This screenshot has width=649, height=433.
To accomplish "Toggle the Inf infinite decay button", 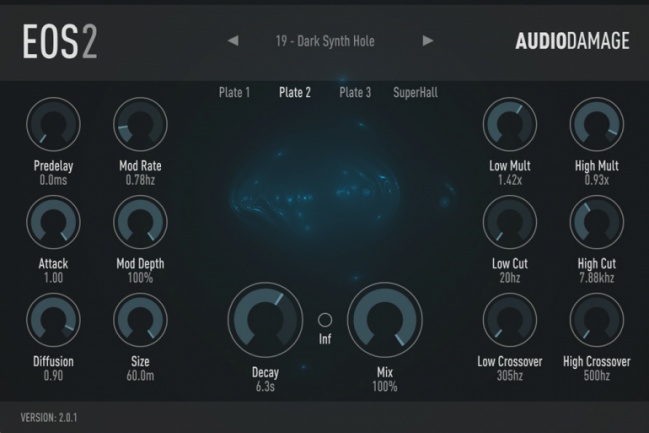I will (325, 320).
